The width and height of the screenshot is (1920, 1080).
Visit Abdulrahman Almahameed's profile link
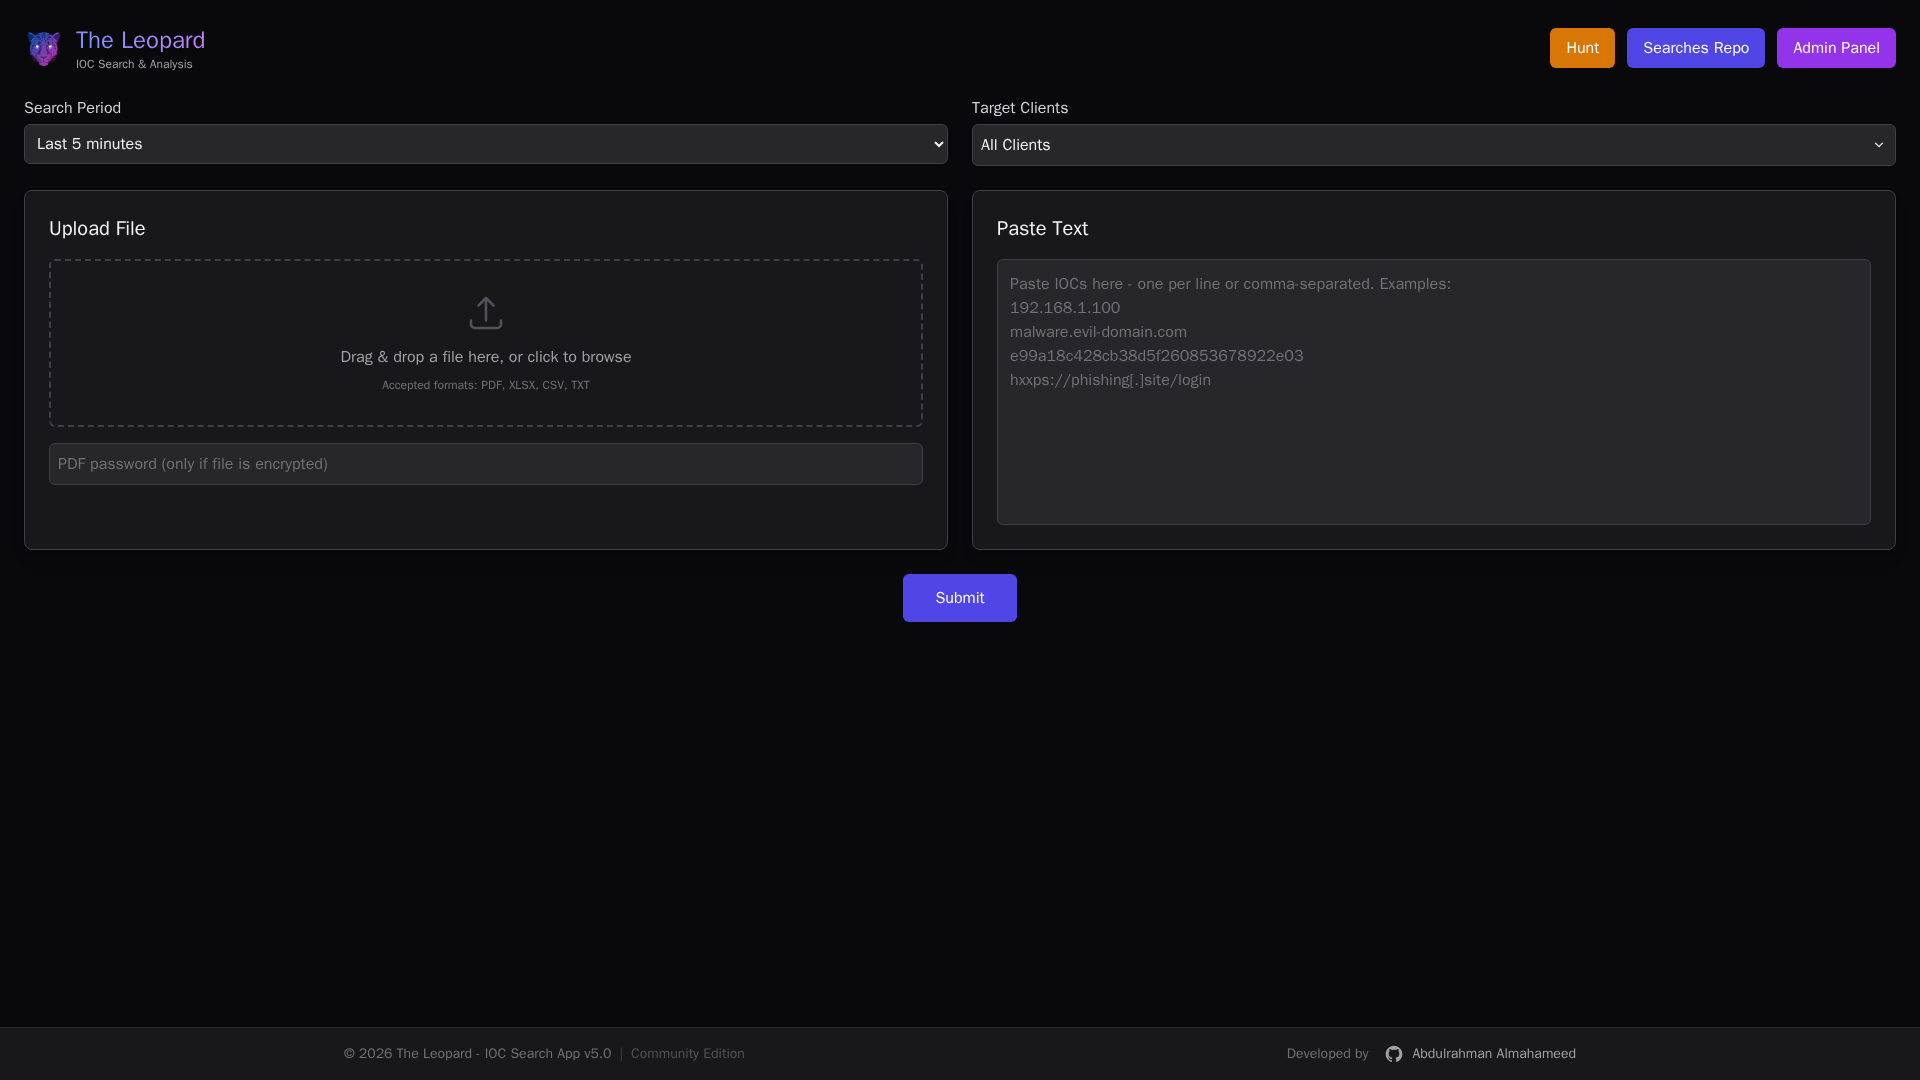(1493, 1054)
